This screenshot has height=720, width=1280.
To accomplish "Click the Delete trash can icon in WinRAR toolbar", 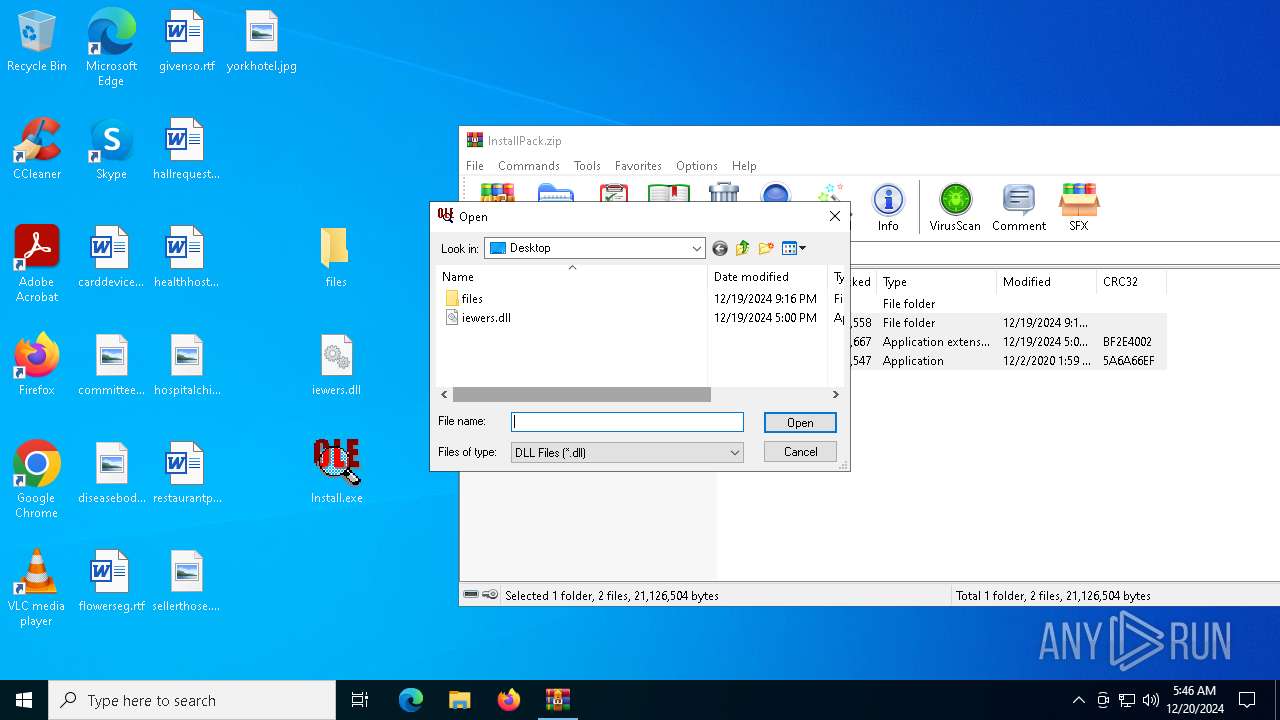I will [x=723, y=193].
